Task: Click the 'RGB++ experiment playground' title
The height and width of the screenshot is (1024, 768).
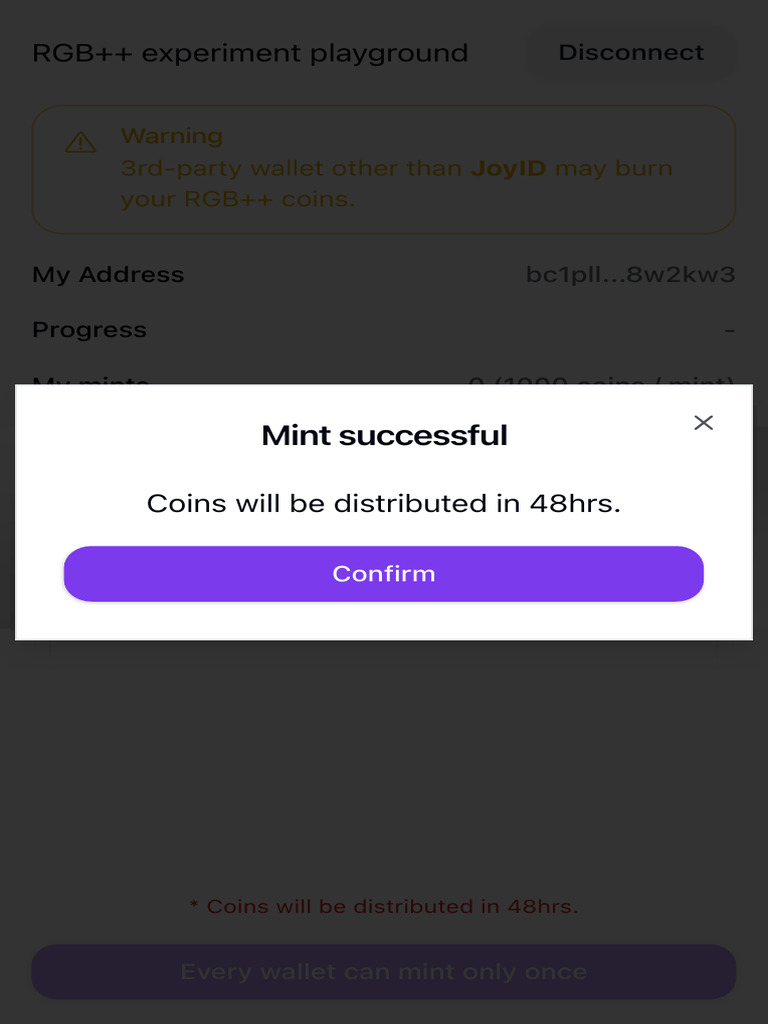Action: pos(250,53)
